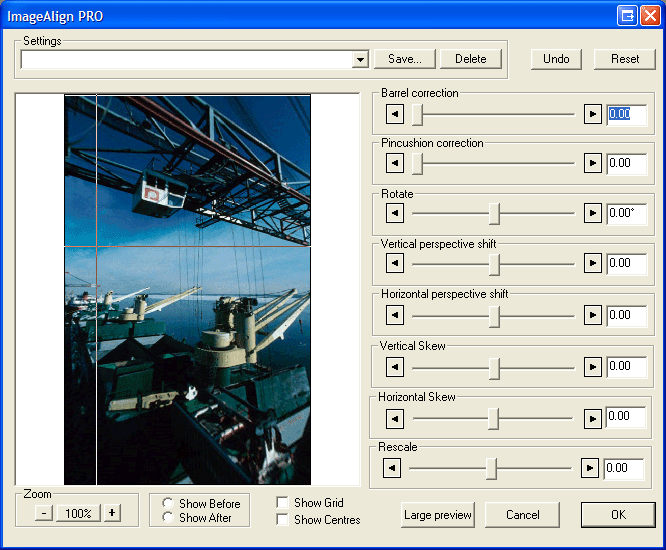Click the Vertical Skew right arrow
Screen dimensions: 666x550
[593, 366]
